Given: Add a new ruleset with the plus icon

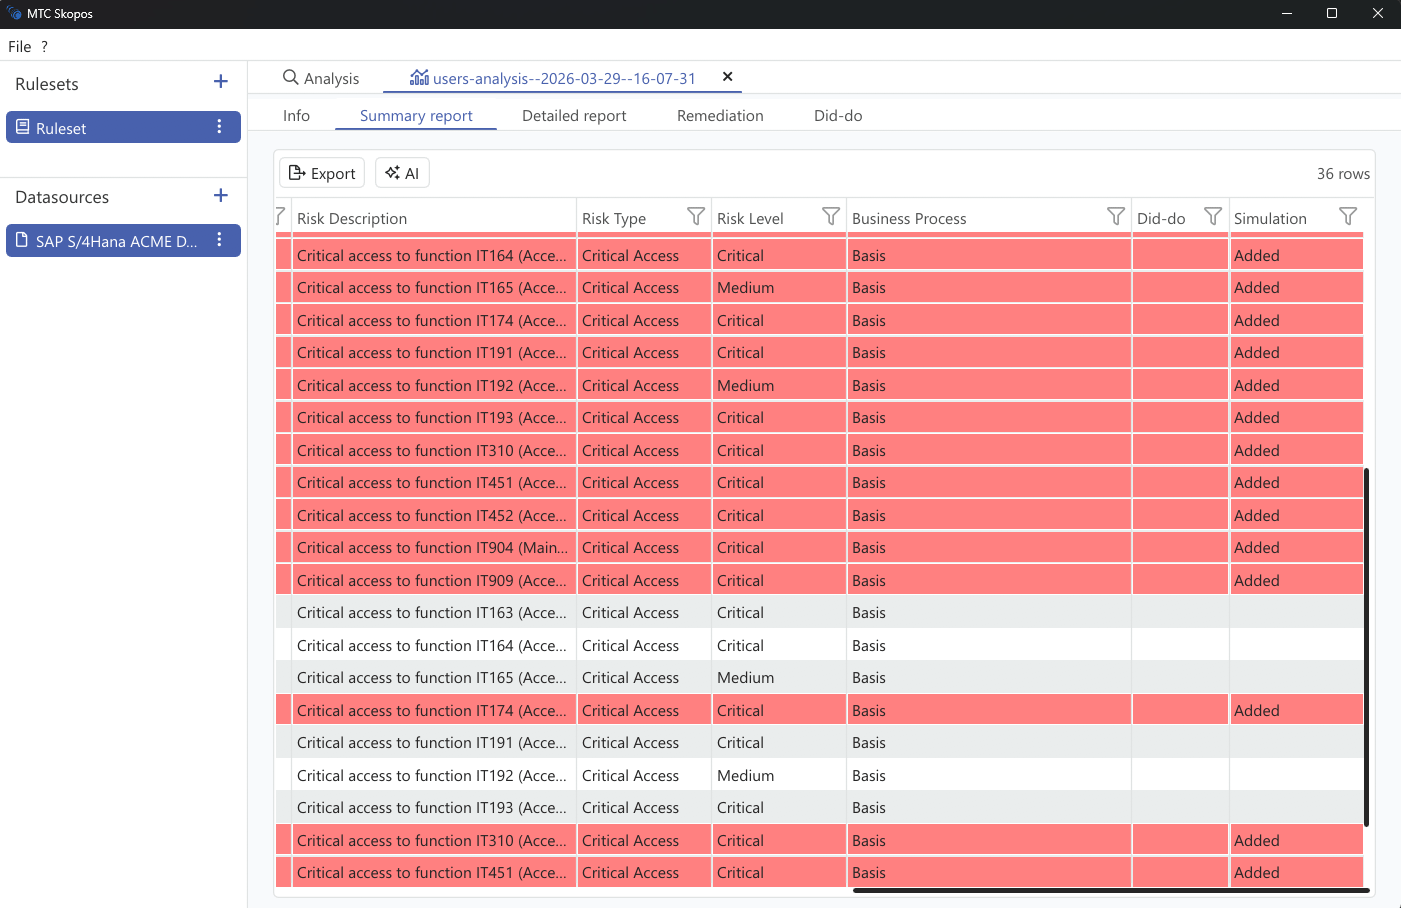Looking at the screenshot, I should [220, 82].
